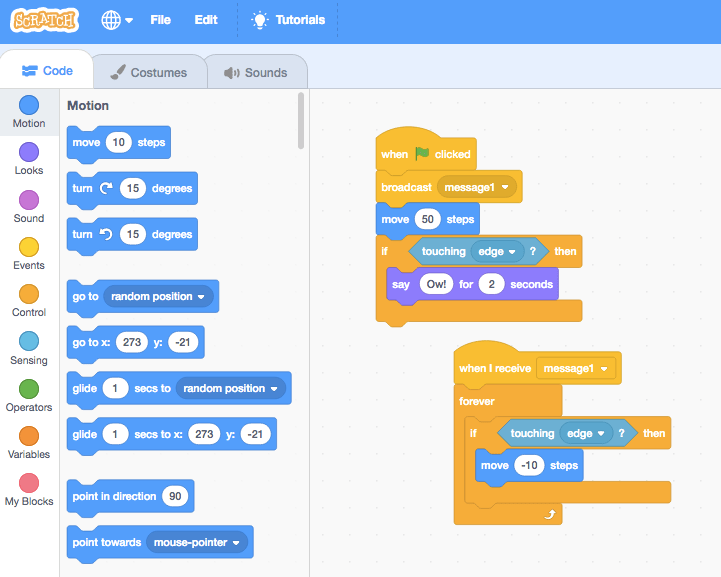Open the when I receive message1 dropdown
721x577 pixels.
point(575,368)
